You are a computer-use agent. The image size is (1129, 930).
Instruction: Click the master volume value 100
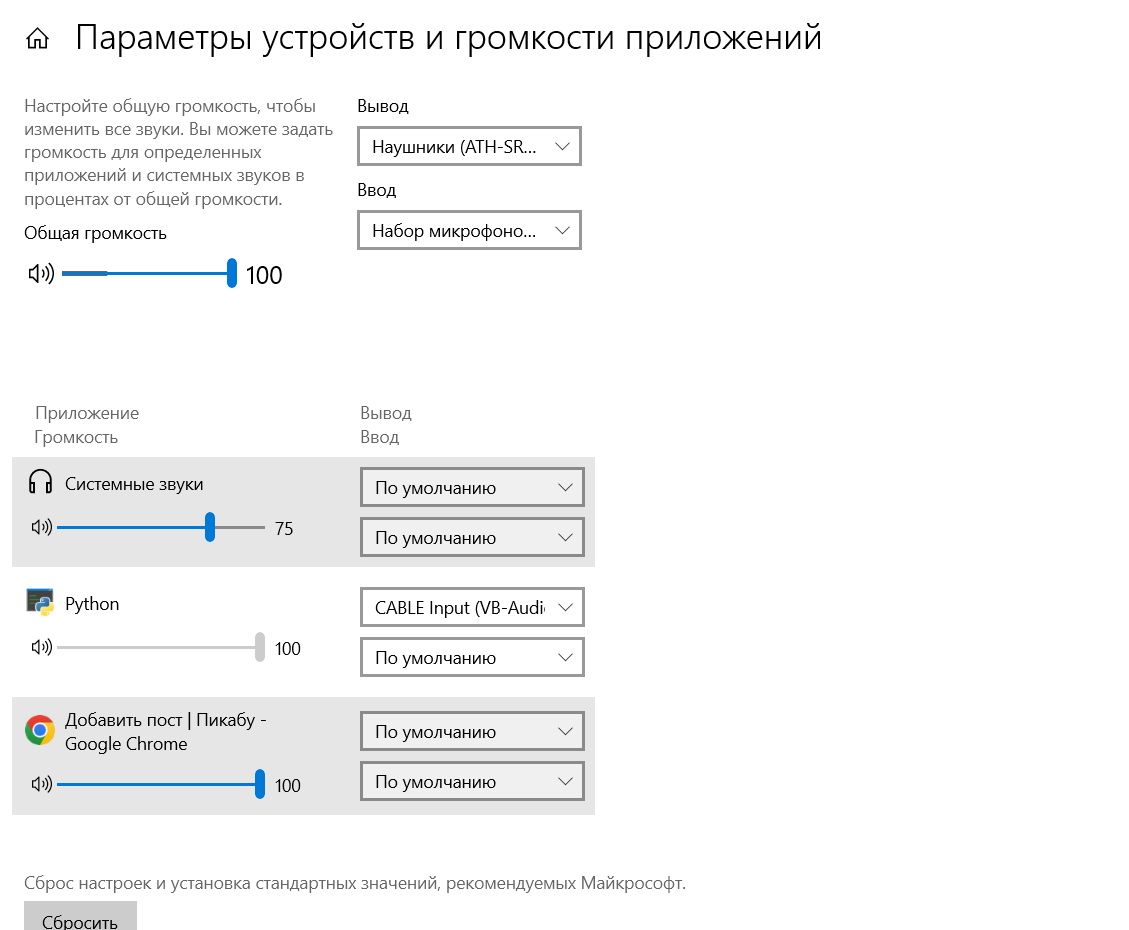tap(264, 275)
